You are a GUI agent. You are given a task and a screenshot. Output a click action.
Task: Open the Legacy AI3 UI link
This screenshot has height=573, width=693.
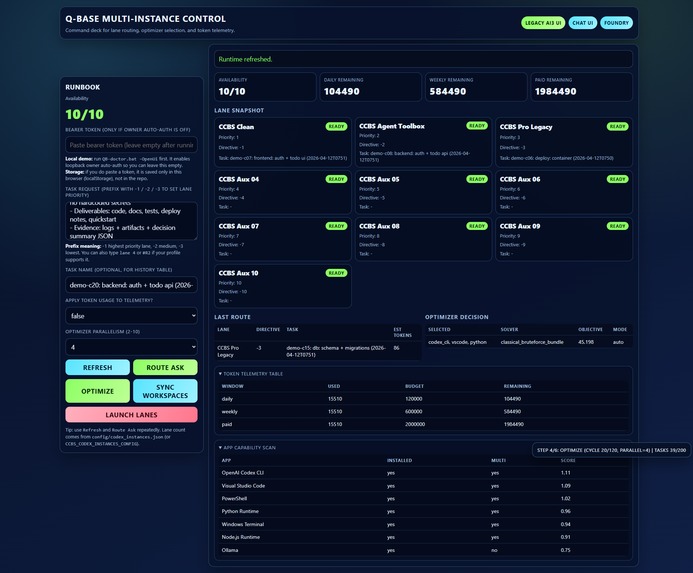click(543, 23)
